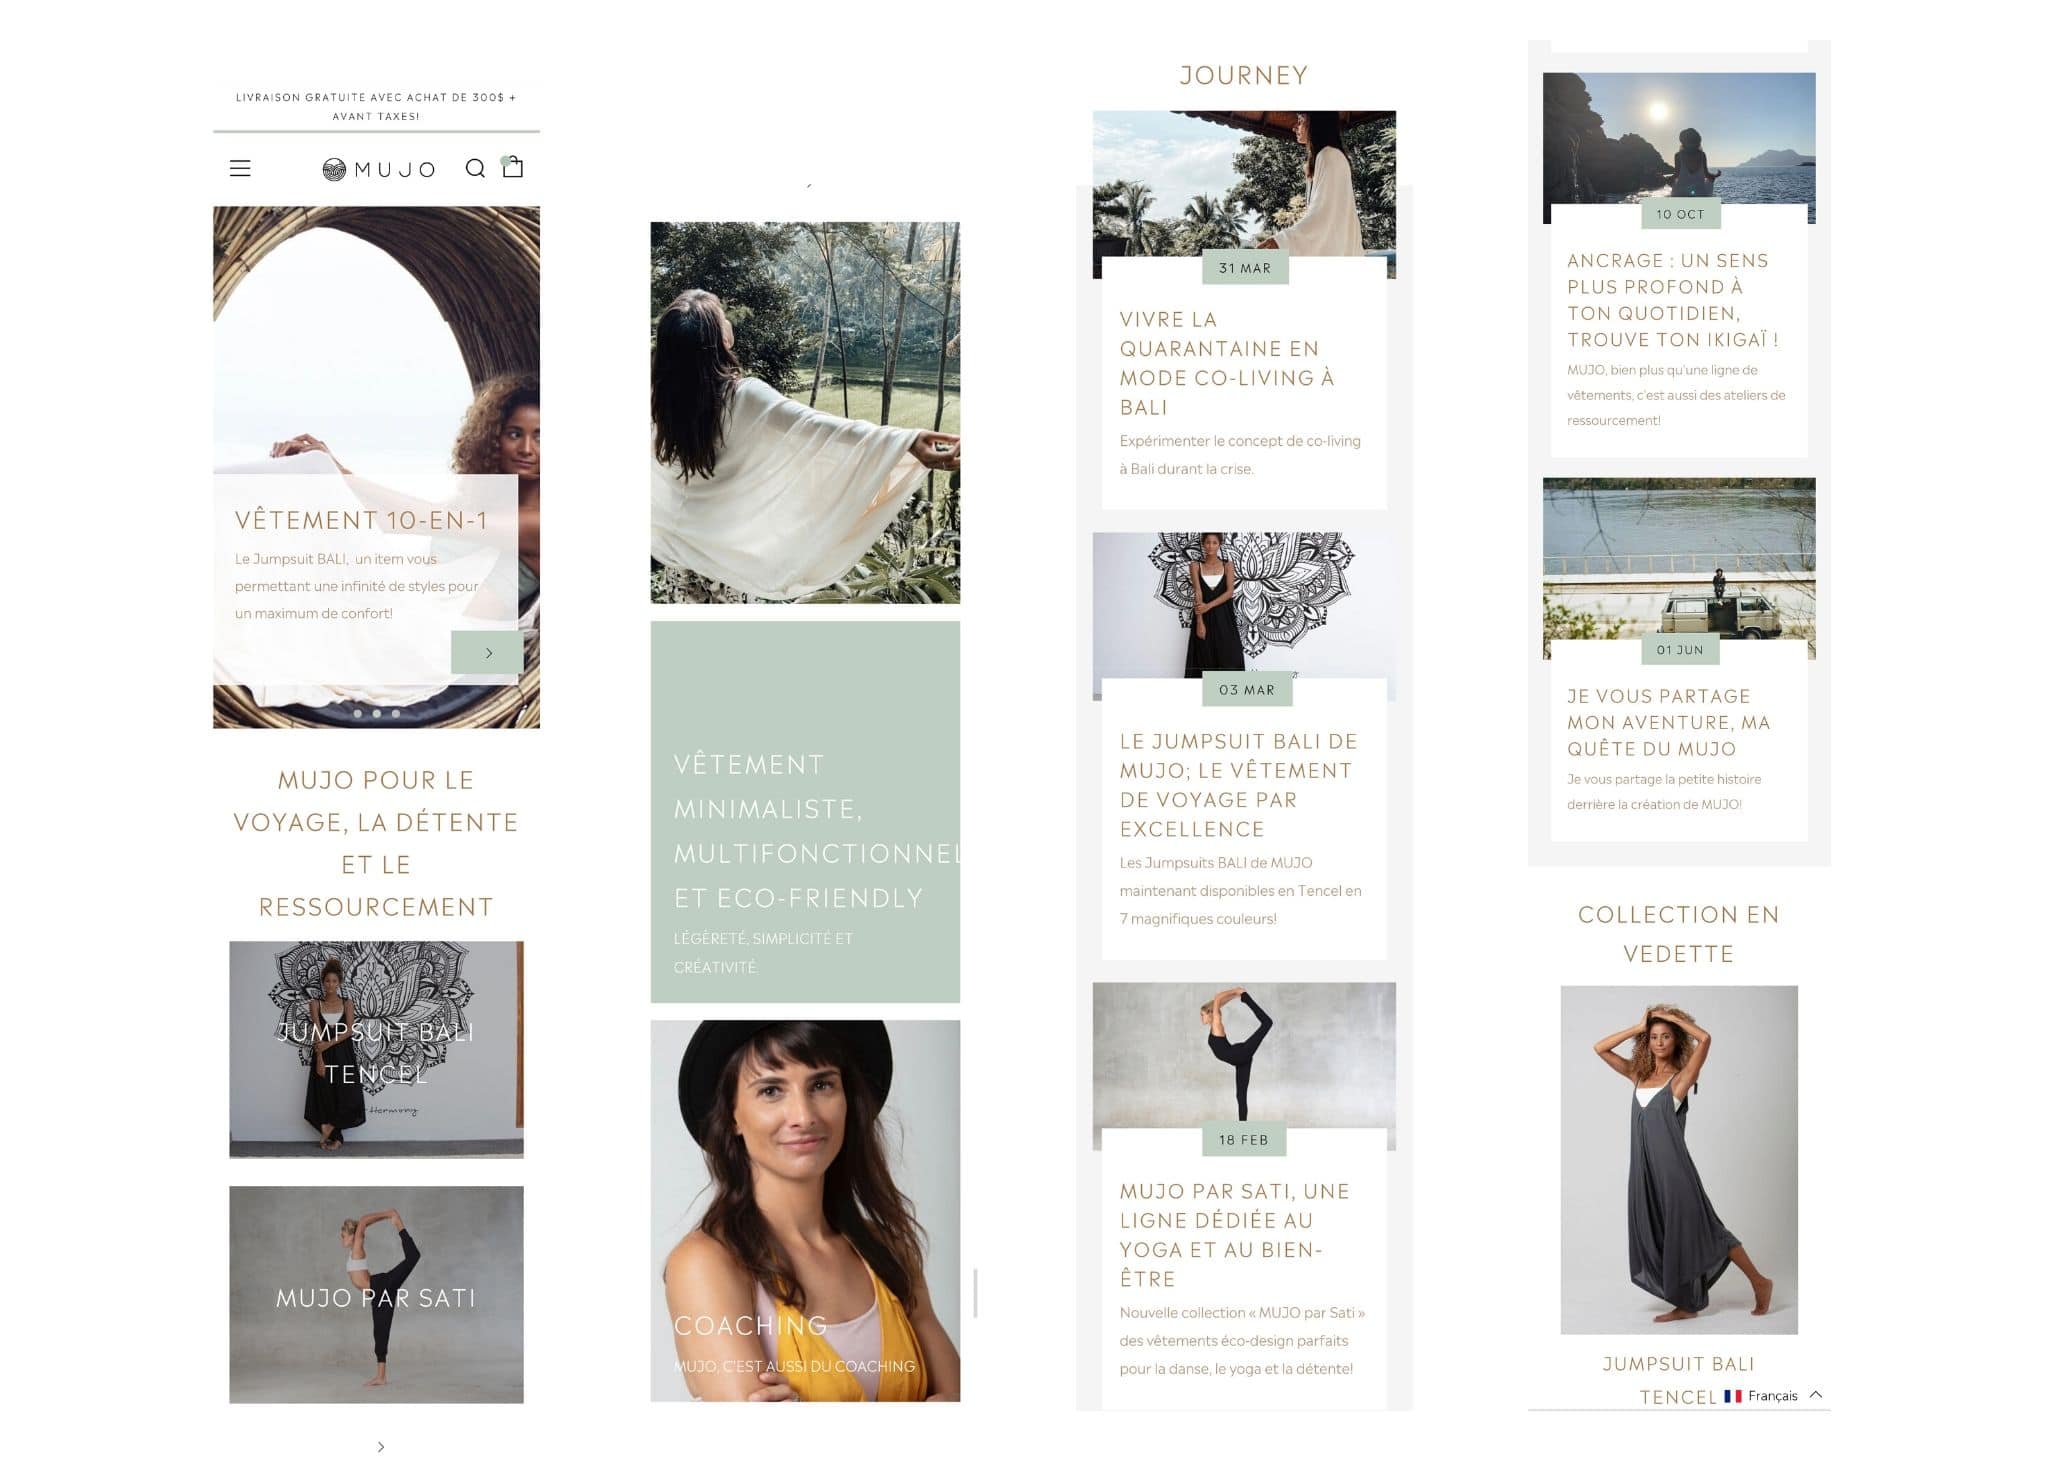
Task: Click the livraison gratuite announcement bar
Action: tap(376, 107)
